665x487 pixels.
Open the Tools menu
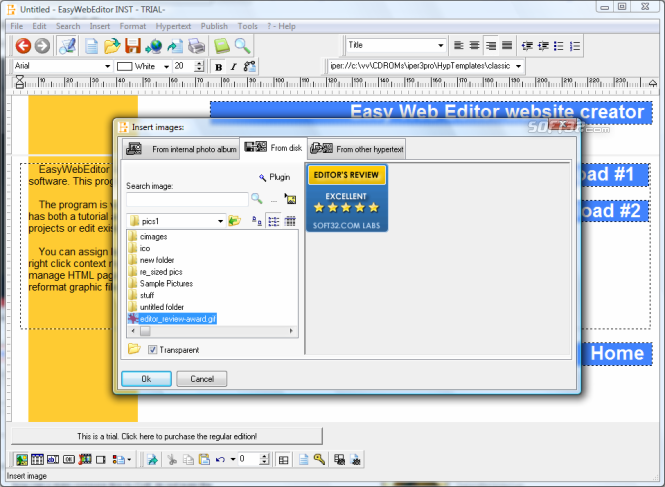point(248,26)
